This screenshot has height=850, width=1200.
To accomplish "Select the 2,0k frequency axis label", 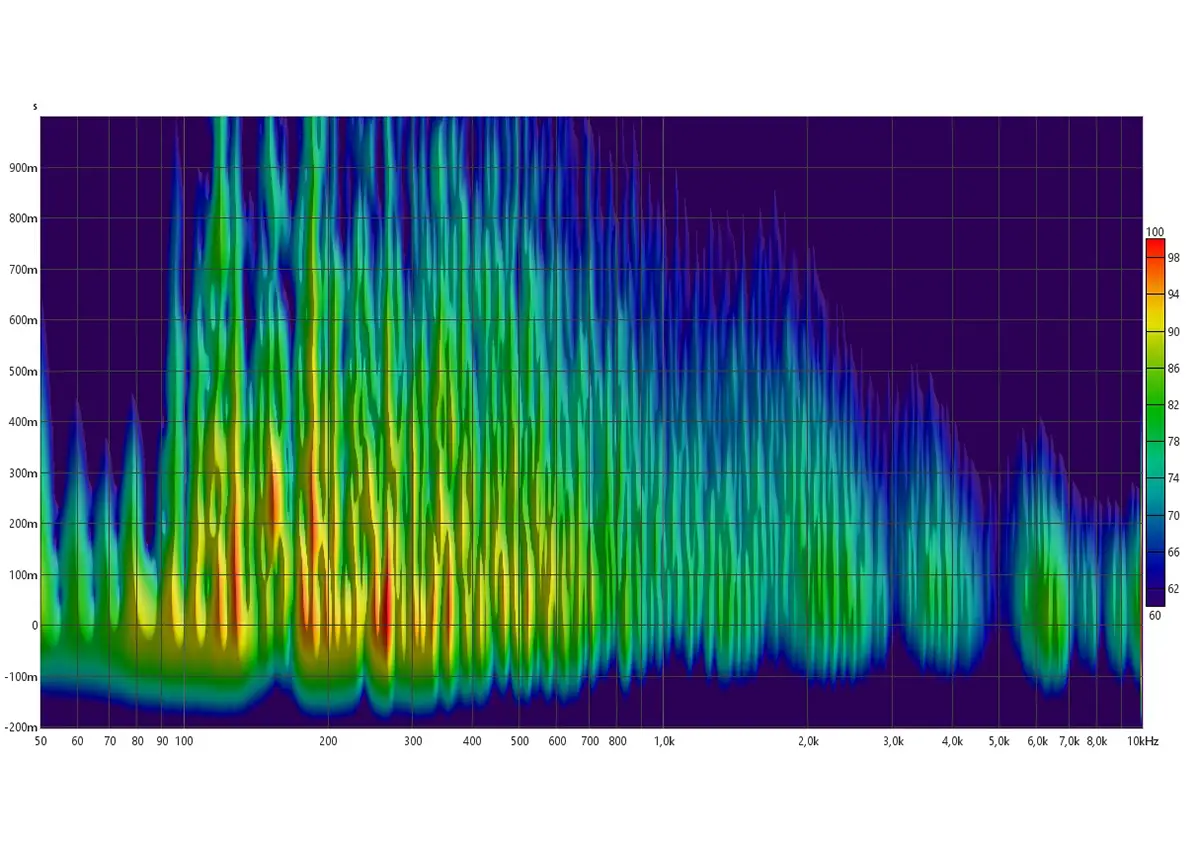I will 808,742.
